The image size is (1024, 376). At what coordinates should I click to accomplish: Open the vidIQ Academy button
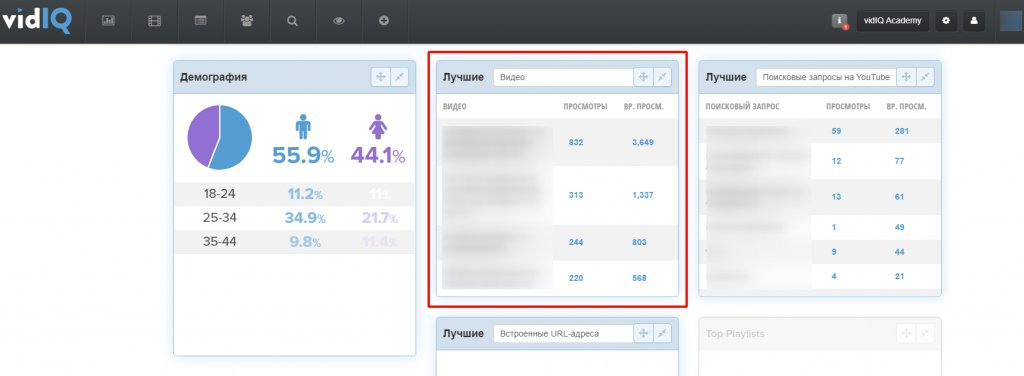pyautogui.click(x=892, y=21)
